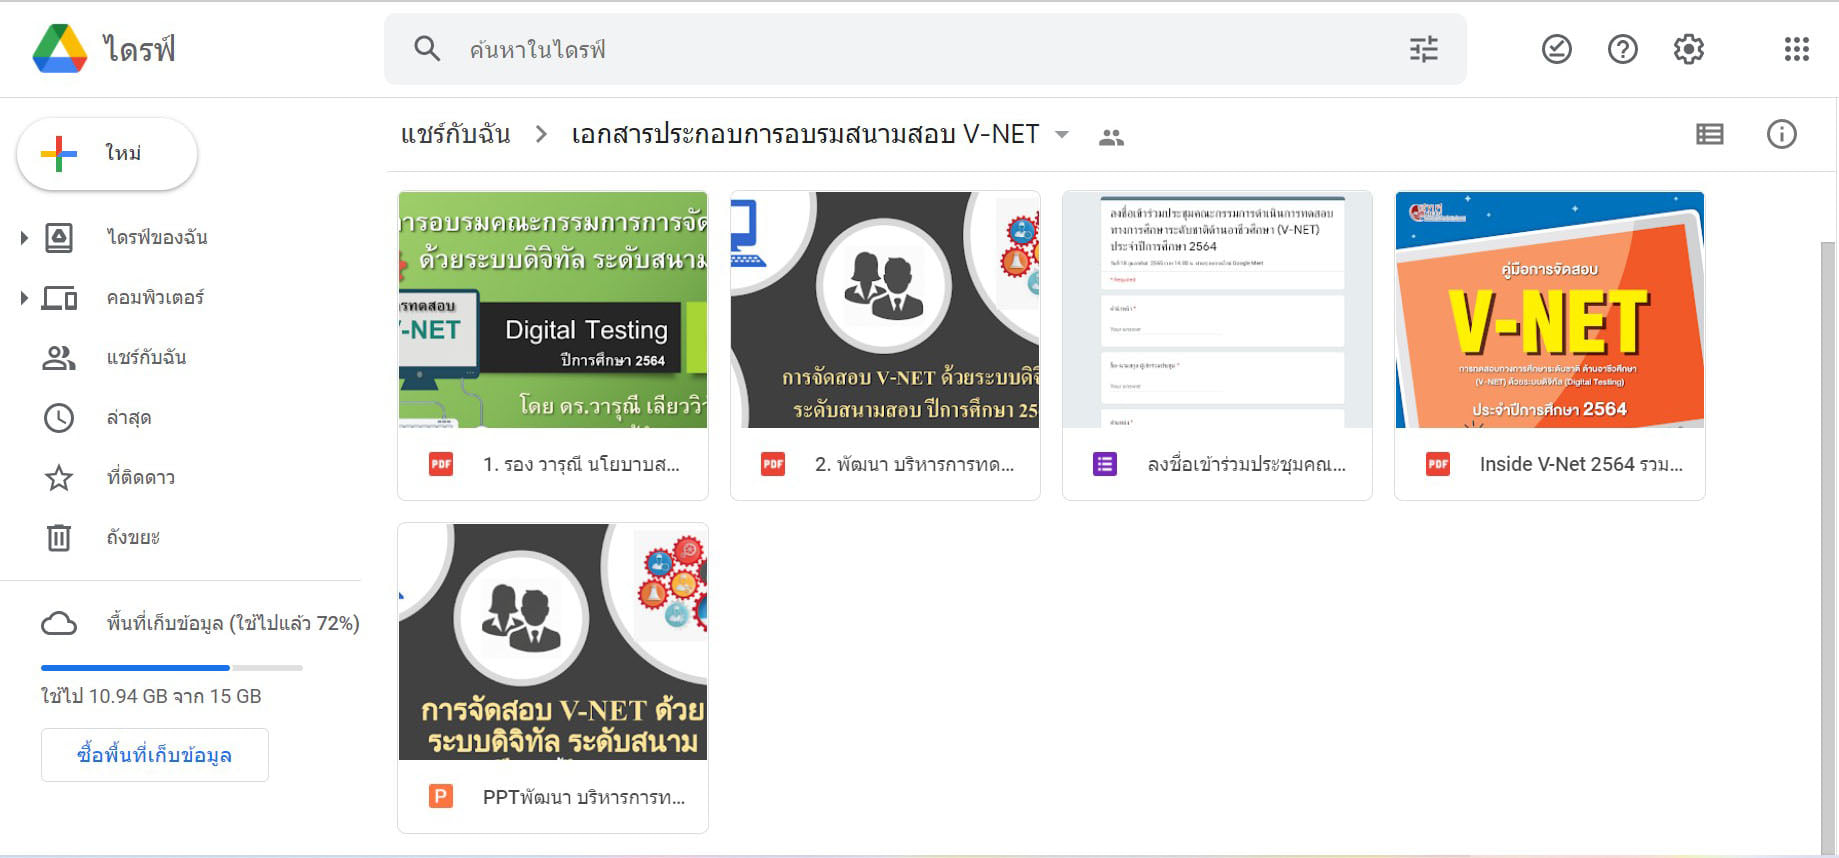Go to แชร์กับฉัน breadcrumb link

pos(456,134)
